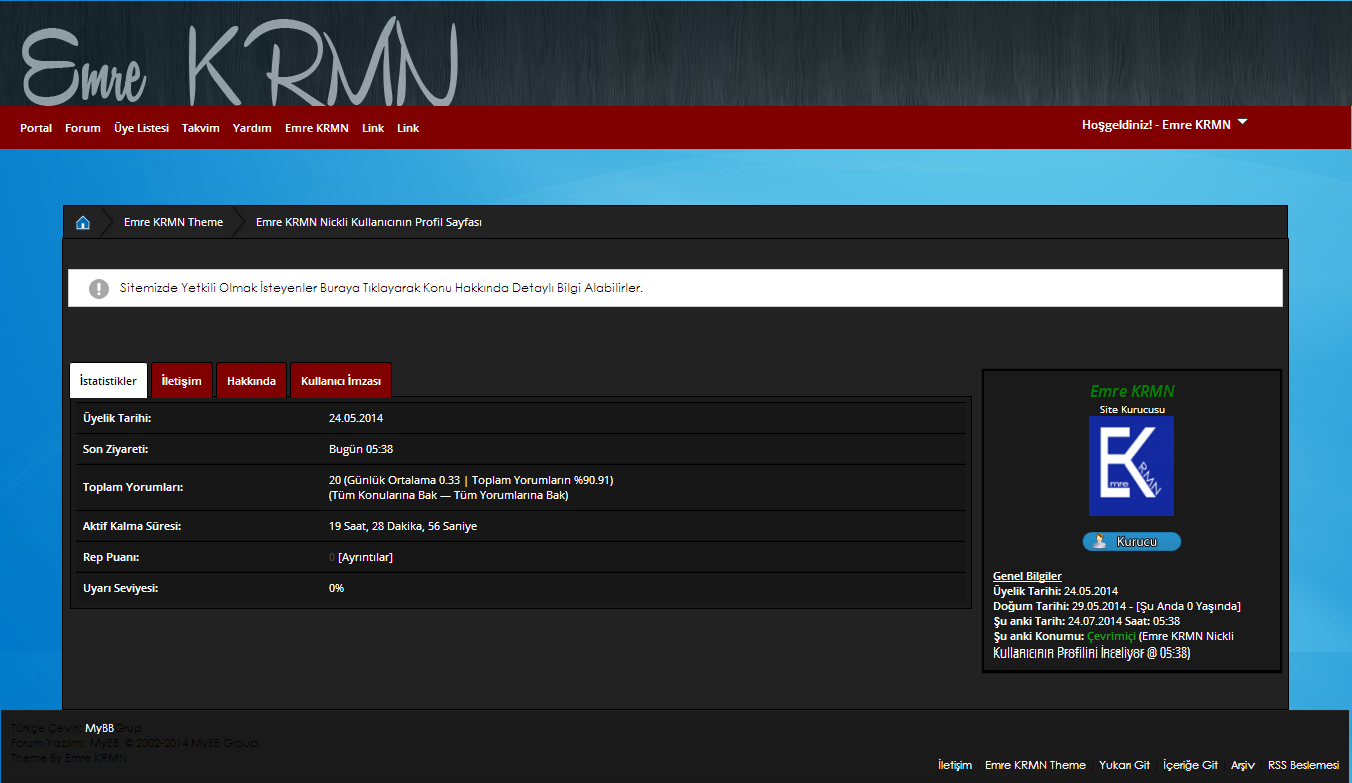Click the green Emre KRMN profile name
This screenshot has height=783, width=1352.
tap(1132, 391)
